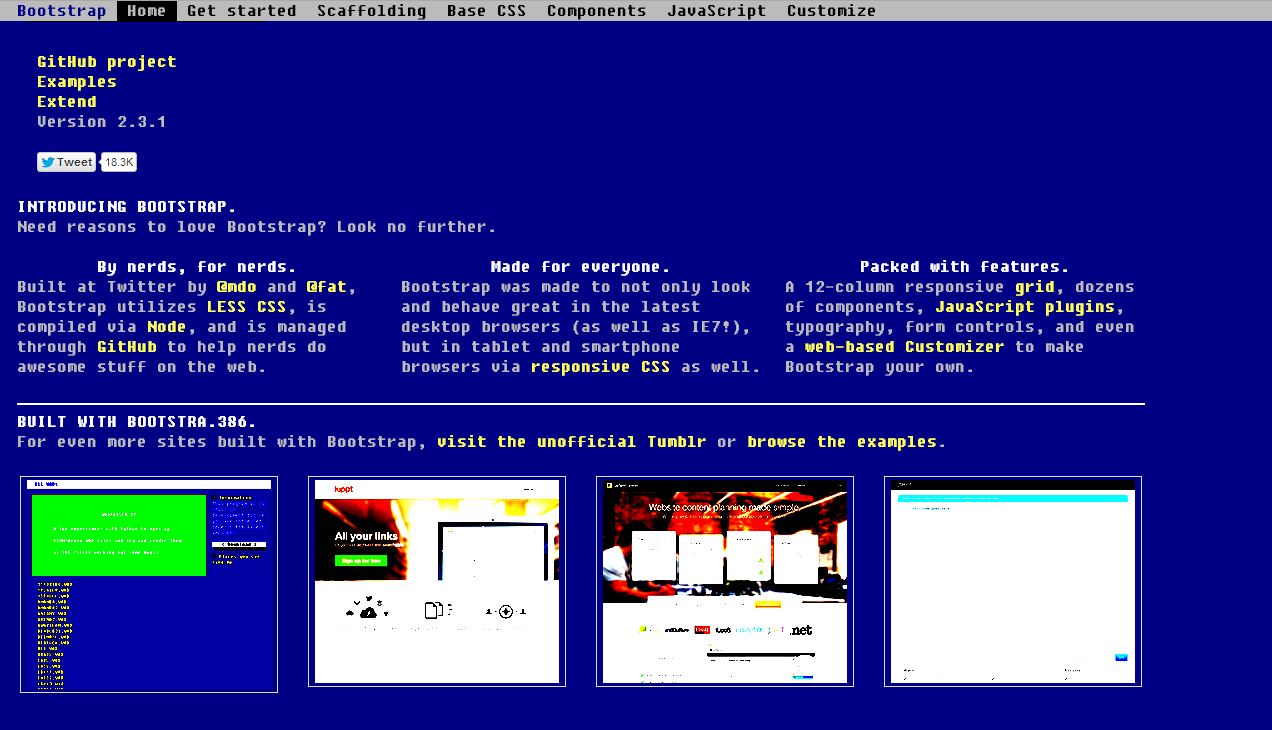The image size is (1272, 730).
Task: Click the 18.3K tweet count bubble
Action: point(119,162)
